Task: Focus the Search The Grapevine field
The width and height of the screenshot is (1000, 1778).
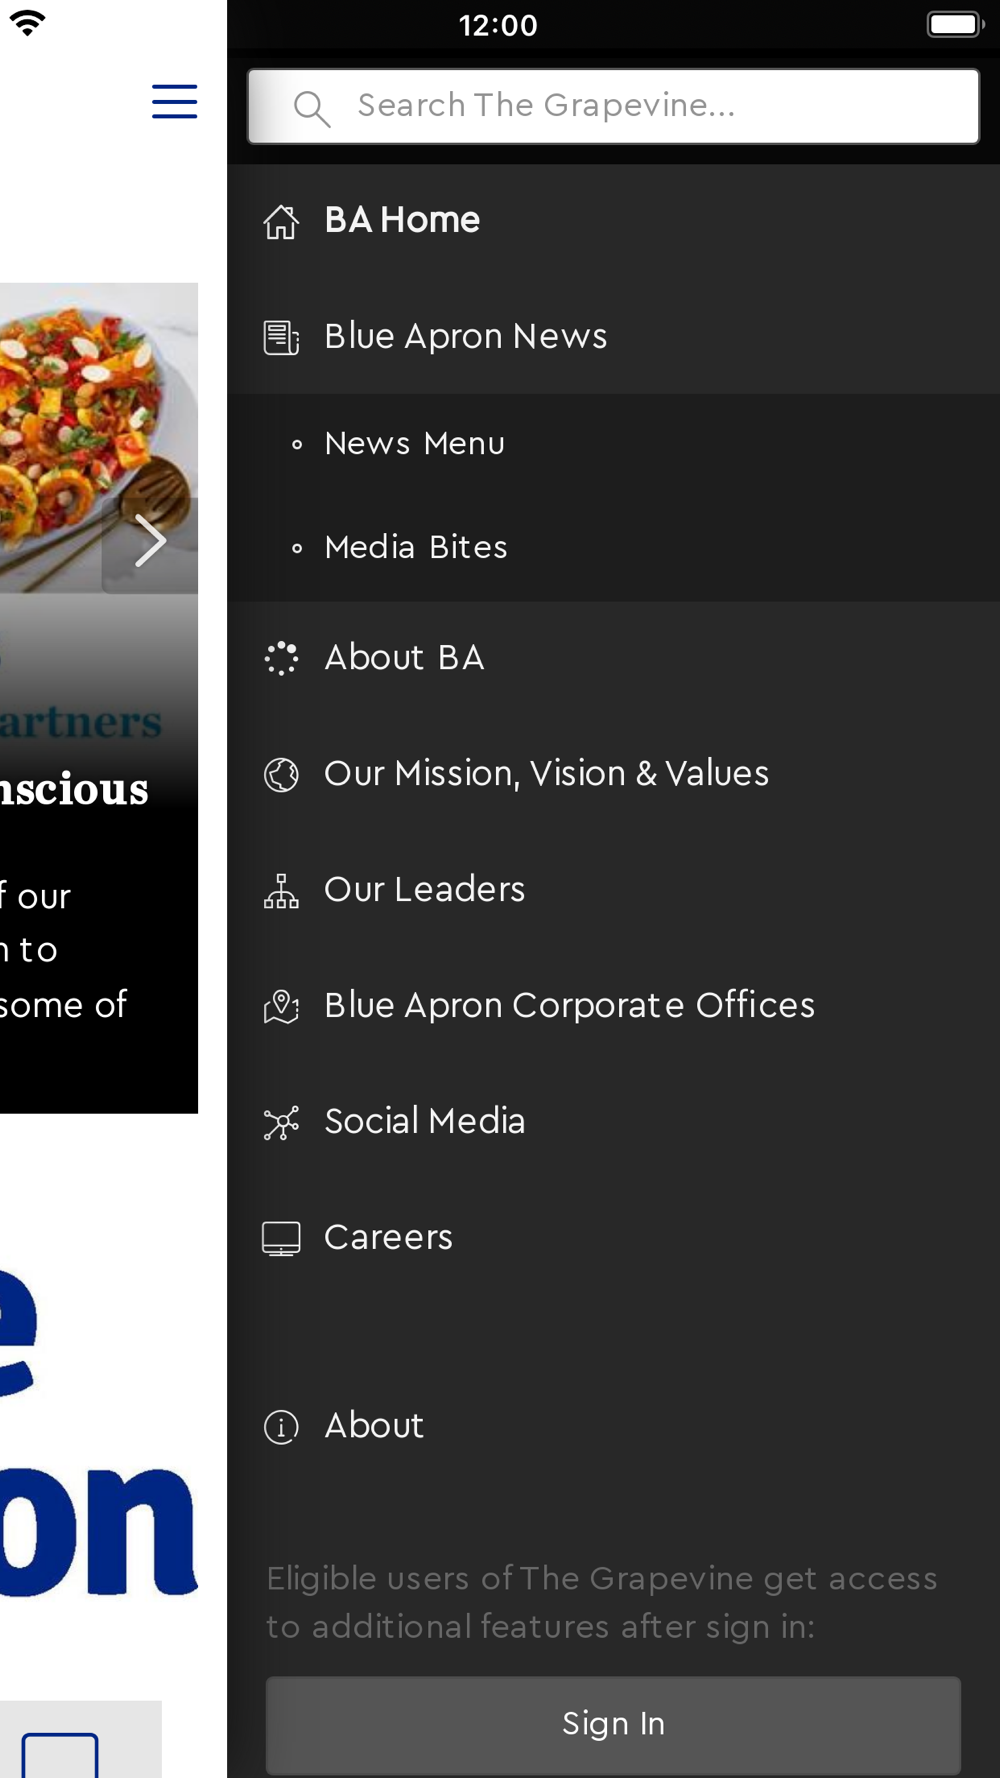Action: [x=613, y=106]
